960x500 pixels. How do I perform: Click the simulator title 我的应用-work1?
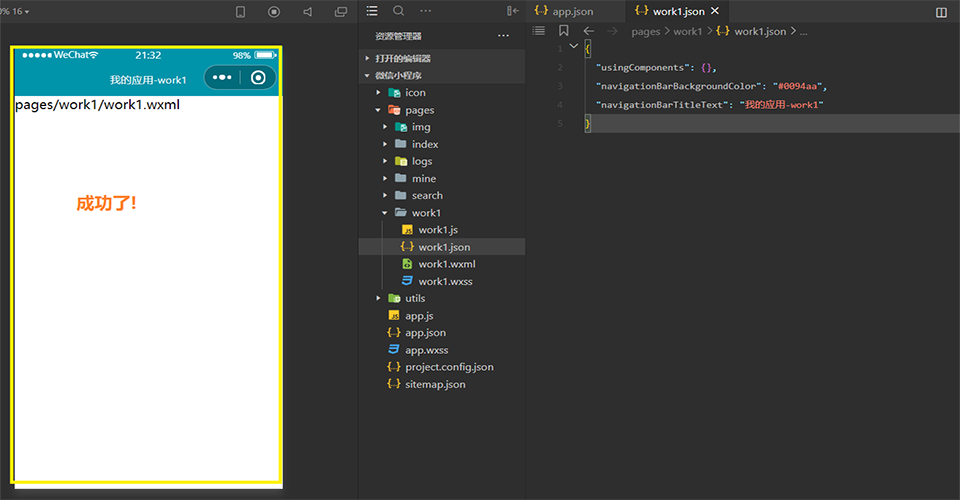click(148, 80)
